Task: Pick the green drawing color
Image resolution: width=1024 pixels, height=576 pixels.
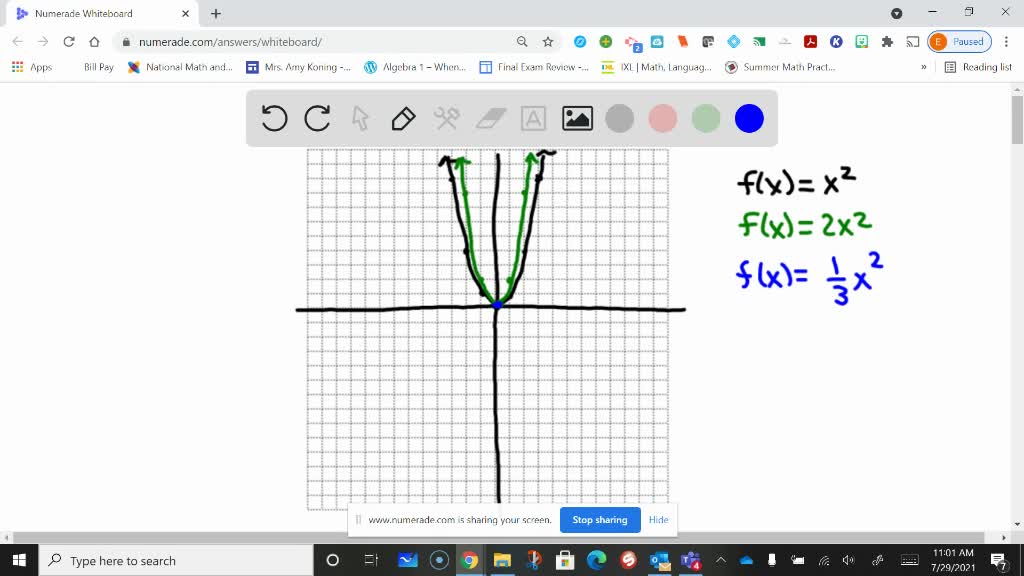Action: 705,118
